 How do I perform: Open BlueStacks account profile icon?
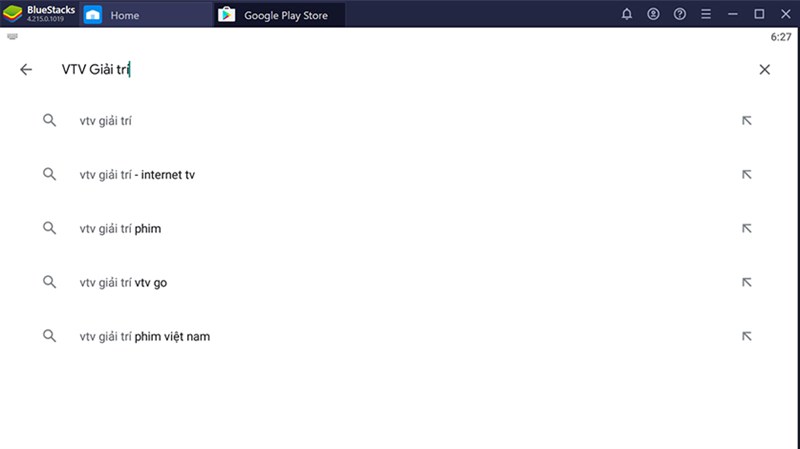coord(653,14)
